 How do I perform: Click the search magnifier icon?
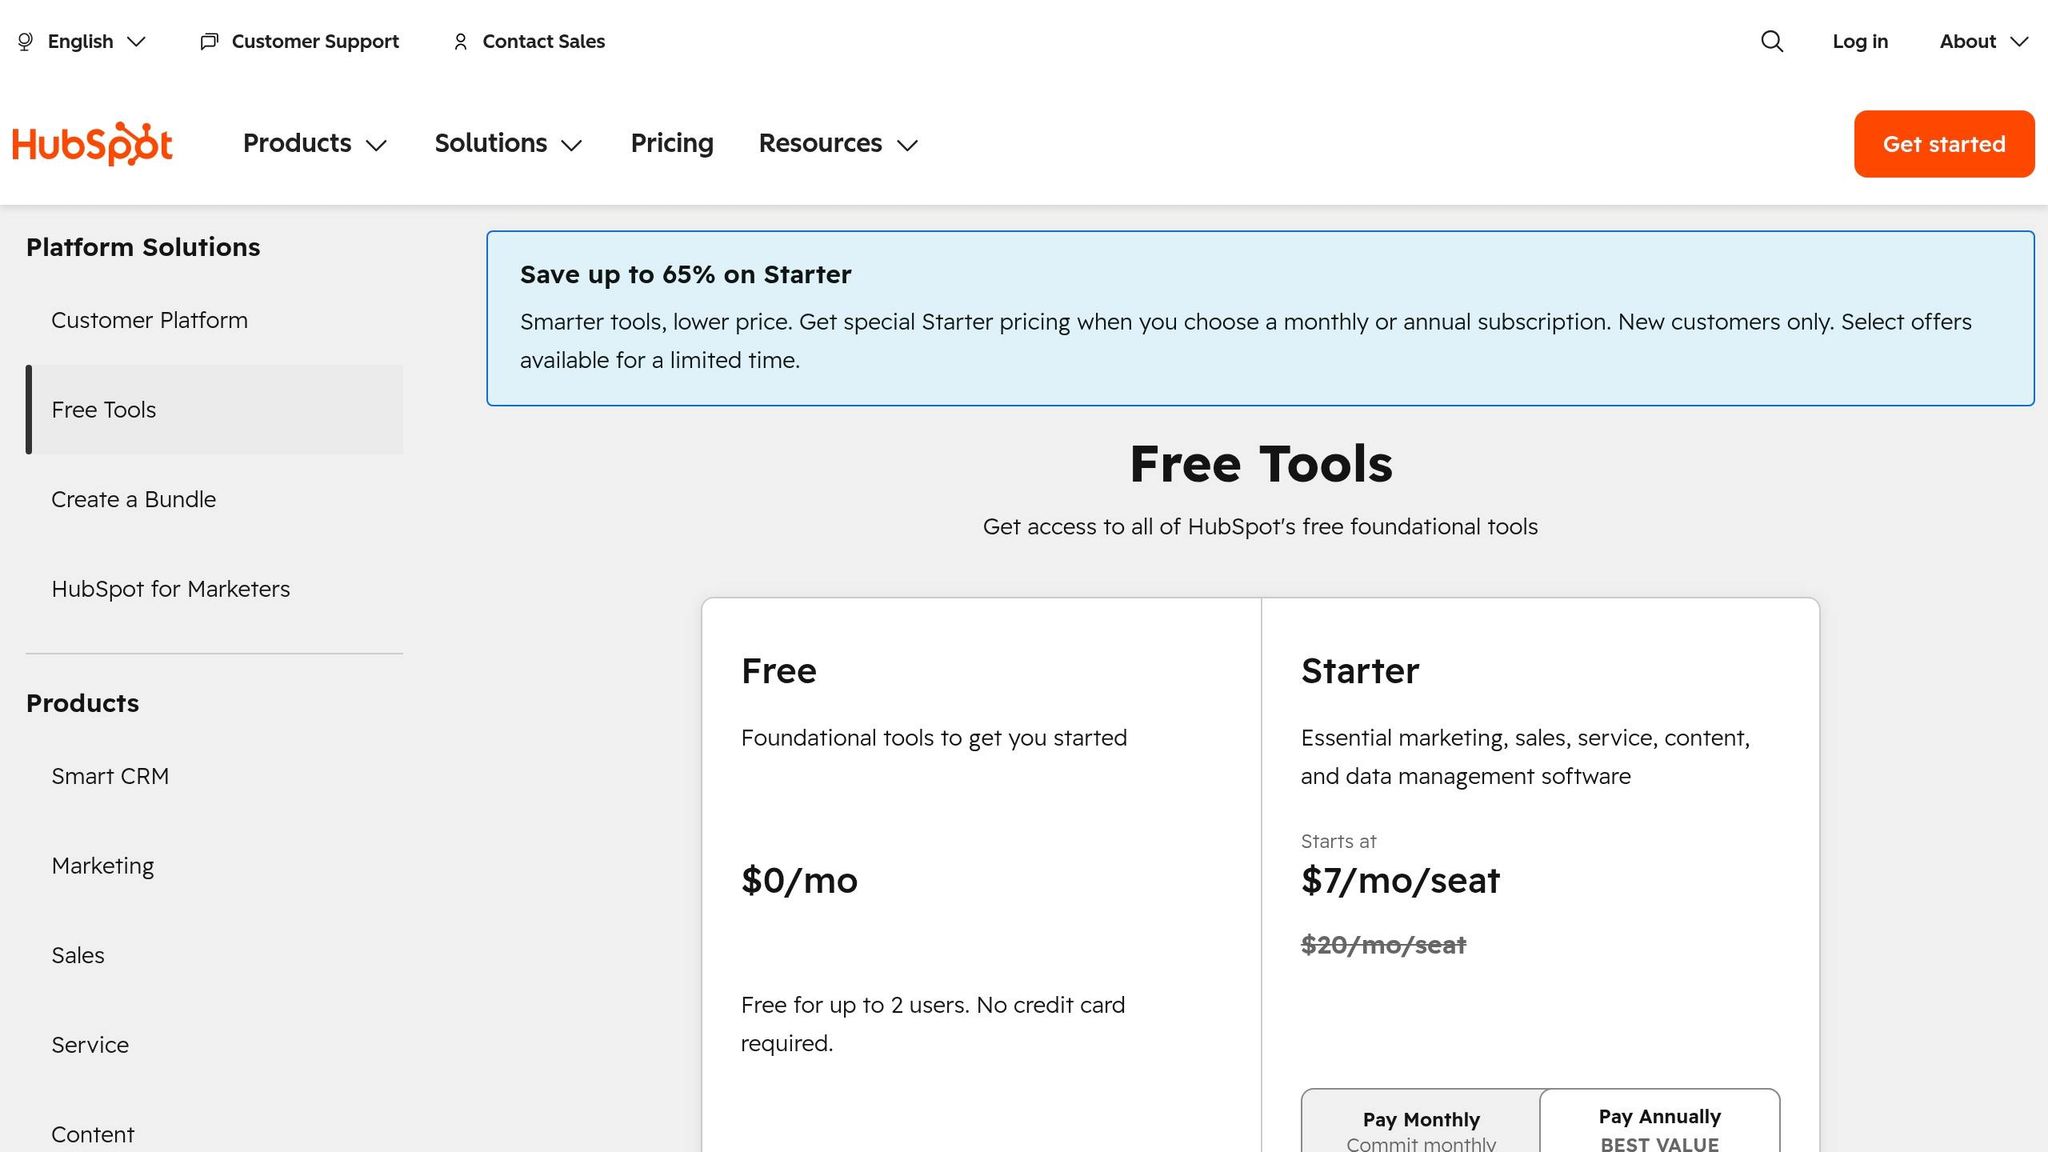[1772, 41]
